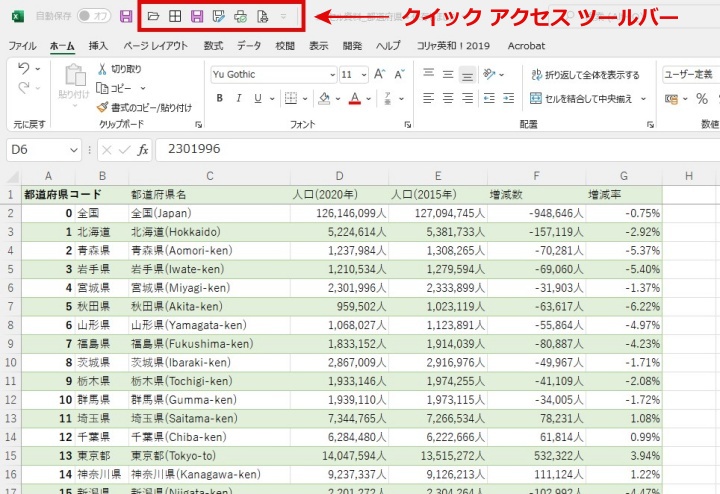Open the ページ レイアウト tab
The height and width of the screenshot is (494, 720).
pos(156,45)
